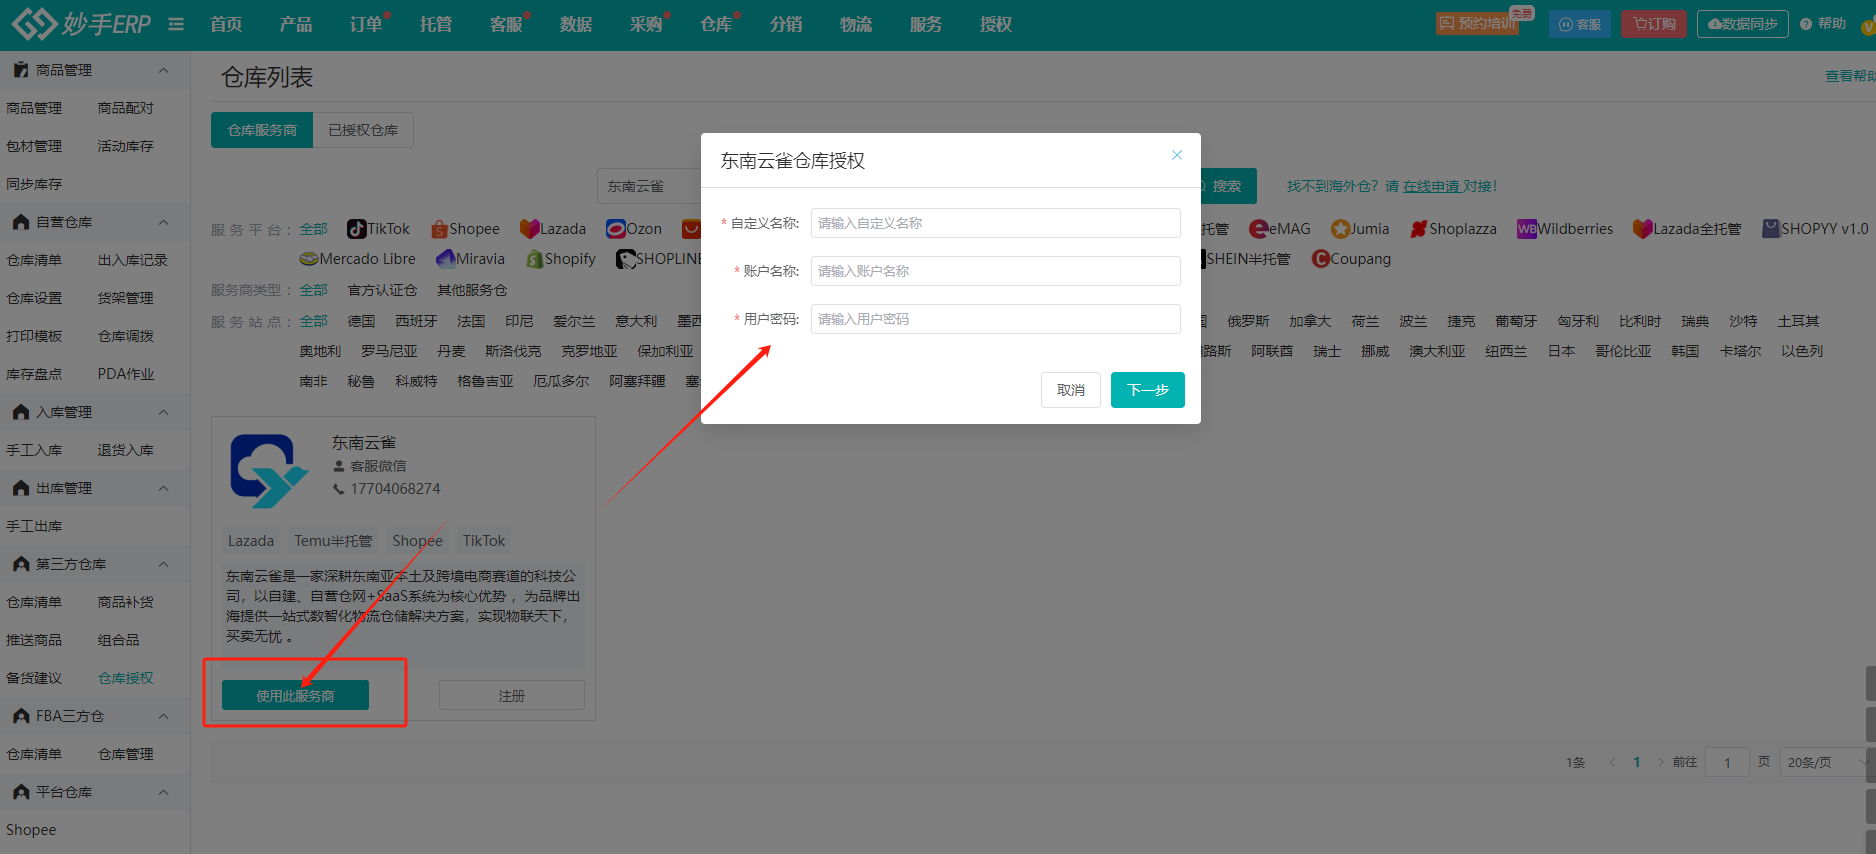The image size is (1876, 854).
Task: Click the 订购 cart button
Action: pos(1655,24)
